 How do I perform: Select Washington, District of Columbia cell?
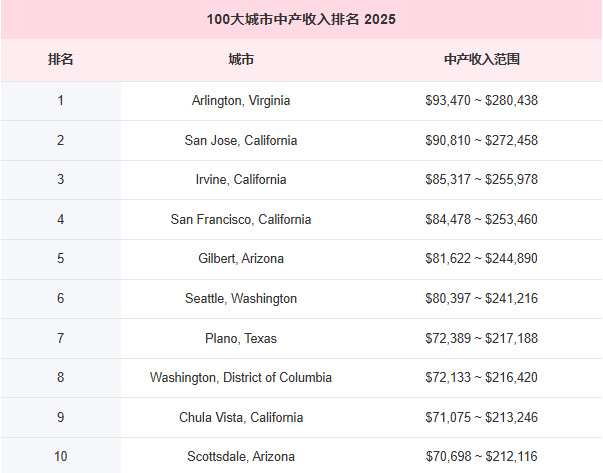click(241, 378)
